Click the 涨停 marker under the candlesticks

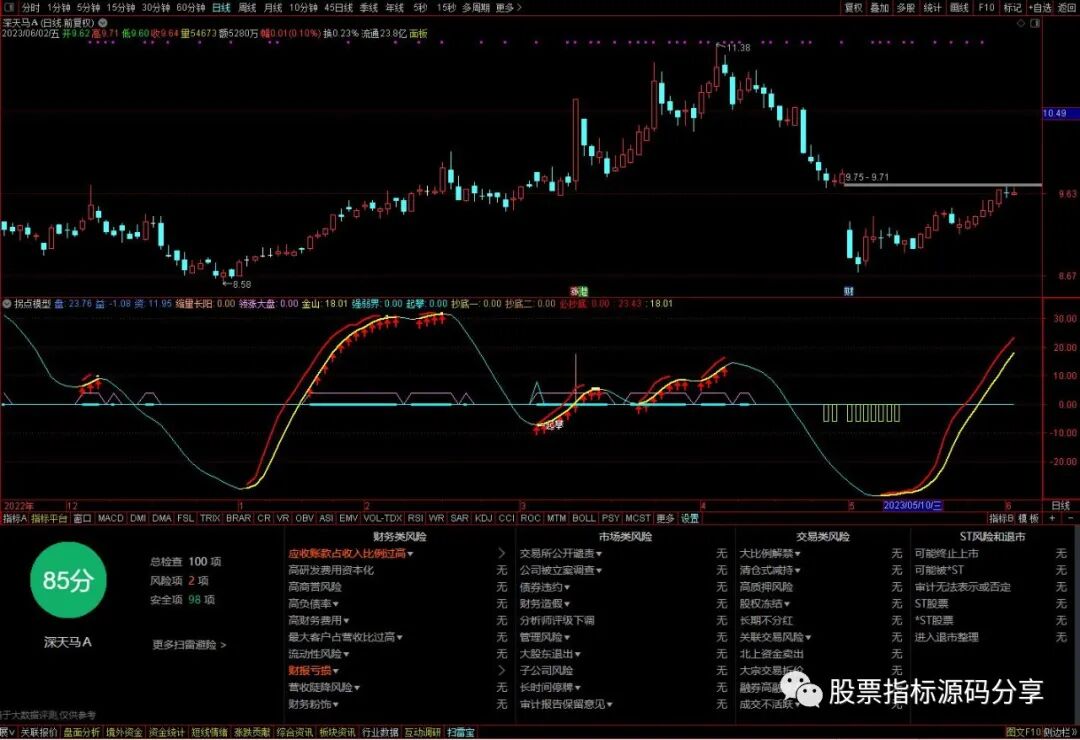tap(579, 291)
